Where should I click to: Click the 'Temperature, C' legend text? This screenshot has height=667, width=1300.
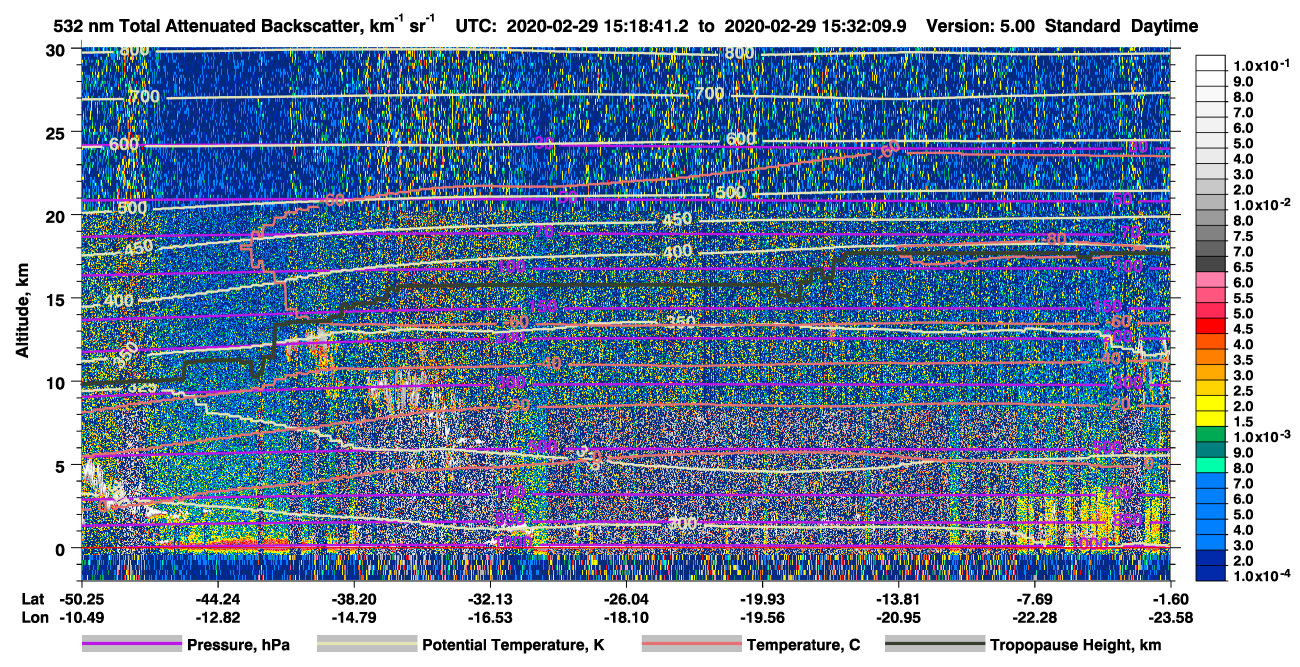pos(803,645)
